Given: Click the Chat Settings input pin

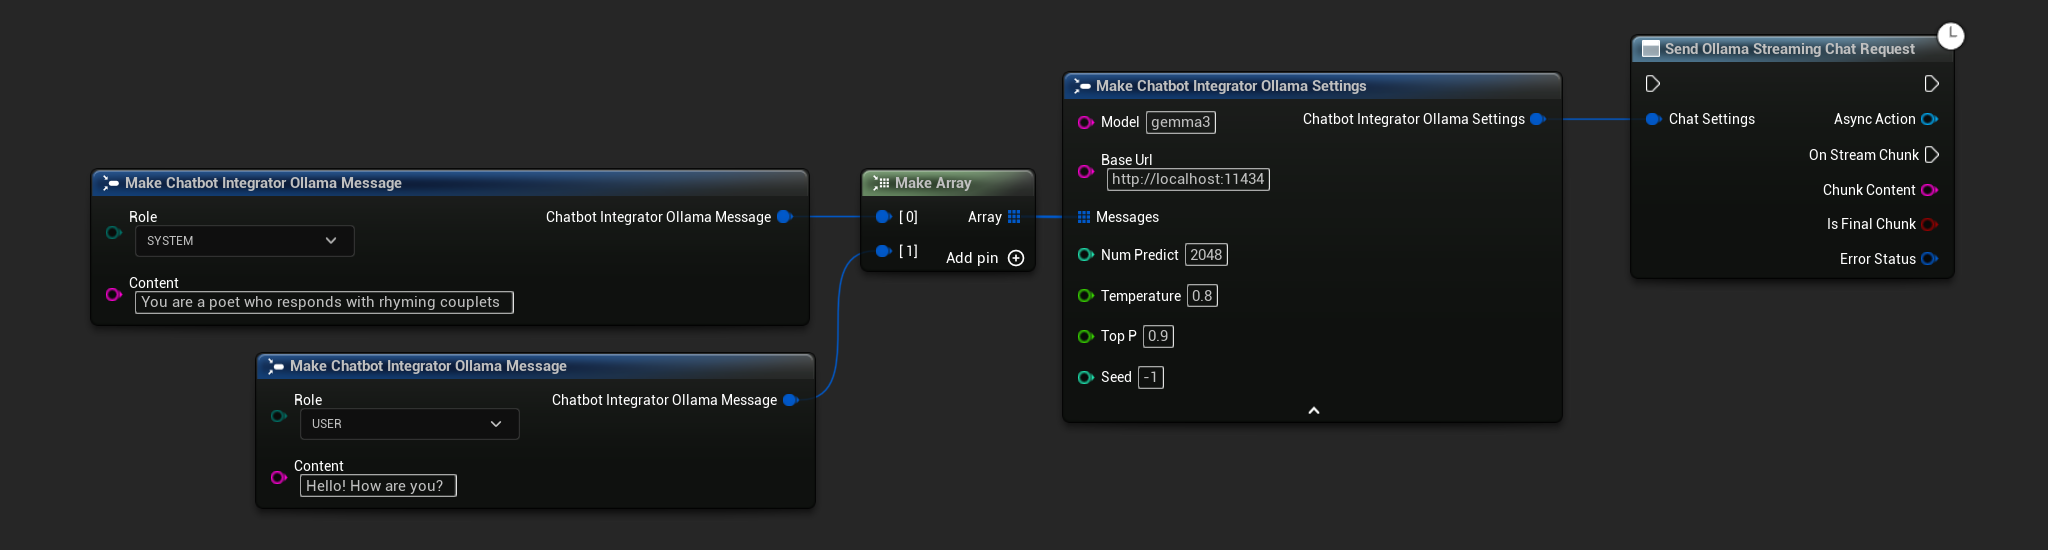Looking at the screenshot, I should [1653, 119].
